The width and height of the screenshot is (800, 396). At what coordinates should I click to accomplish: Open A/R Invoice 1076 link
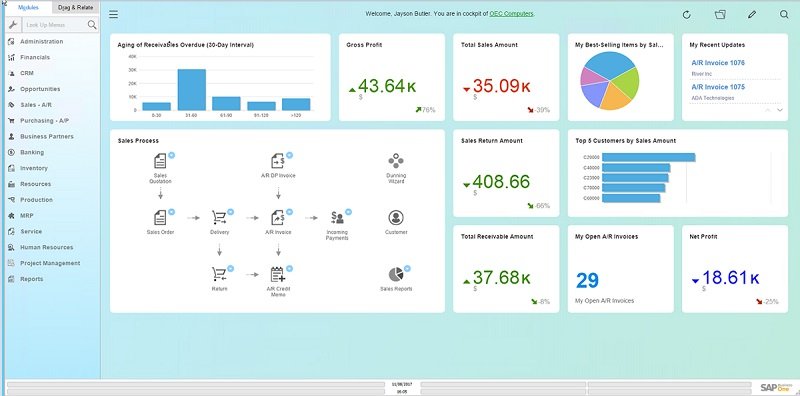711,63
